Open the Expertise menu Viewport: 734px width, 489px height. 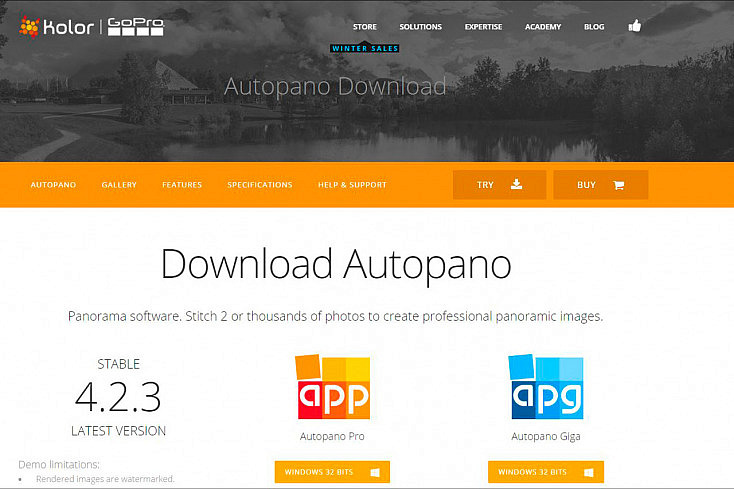(x=483, y=27)
